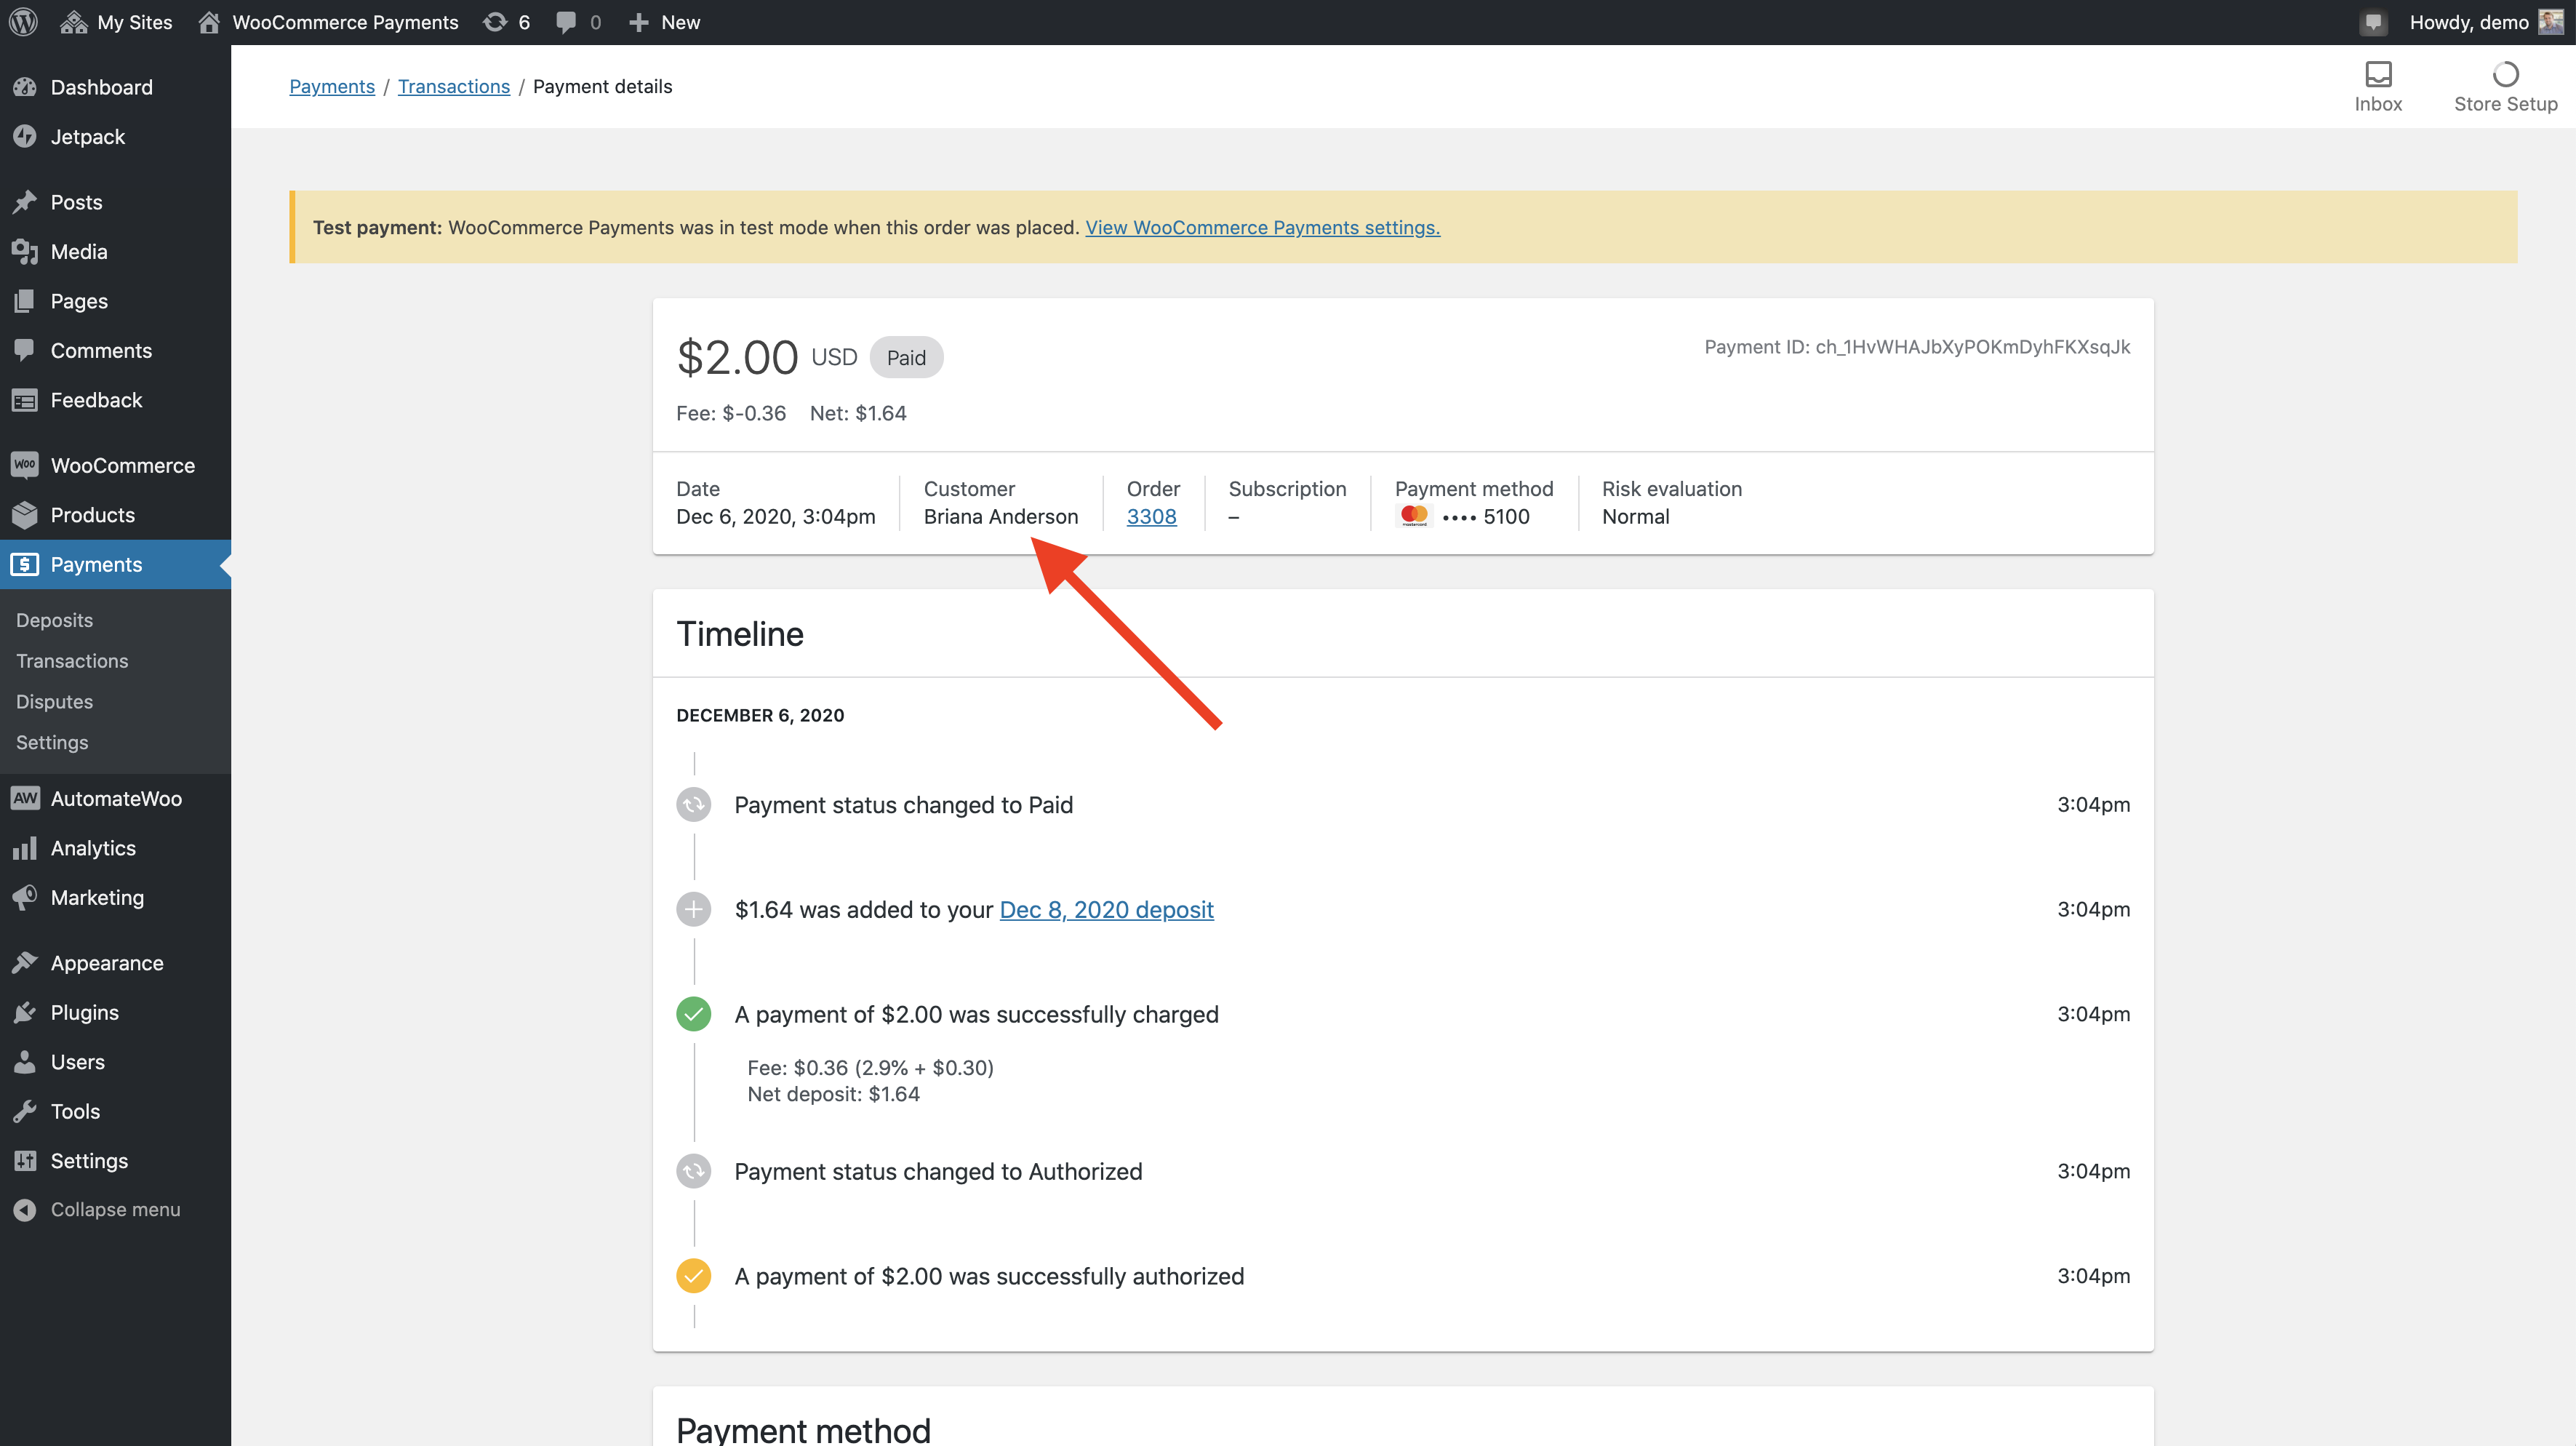This screenshot has height=1446, width=2576.
Task: Check pending updates via the refresh icon
Action: 495,21
